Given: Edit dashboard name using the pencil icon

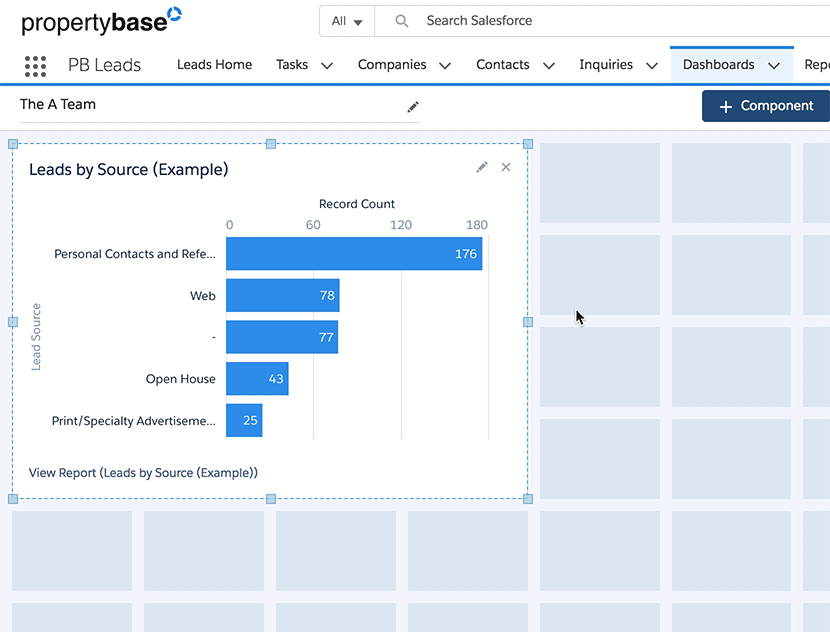Looking at the screenshot, I should (x=413, y=106).
